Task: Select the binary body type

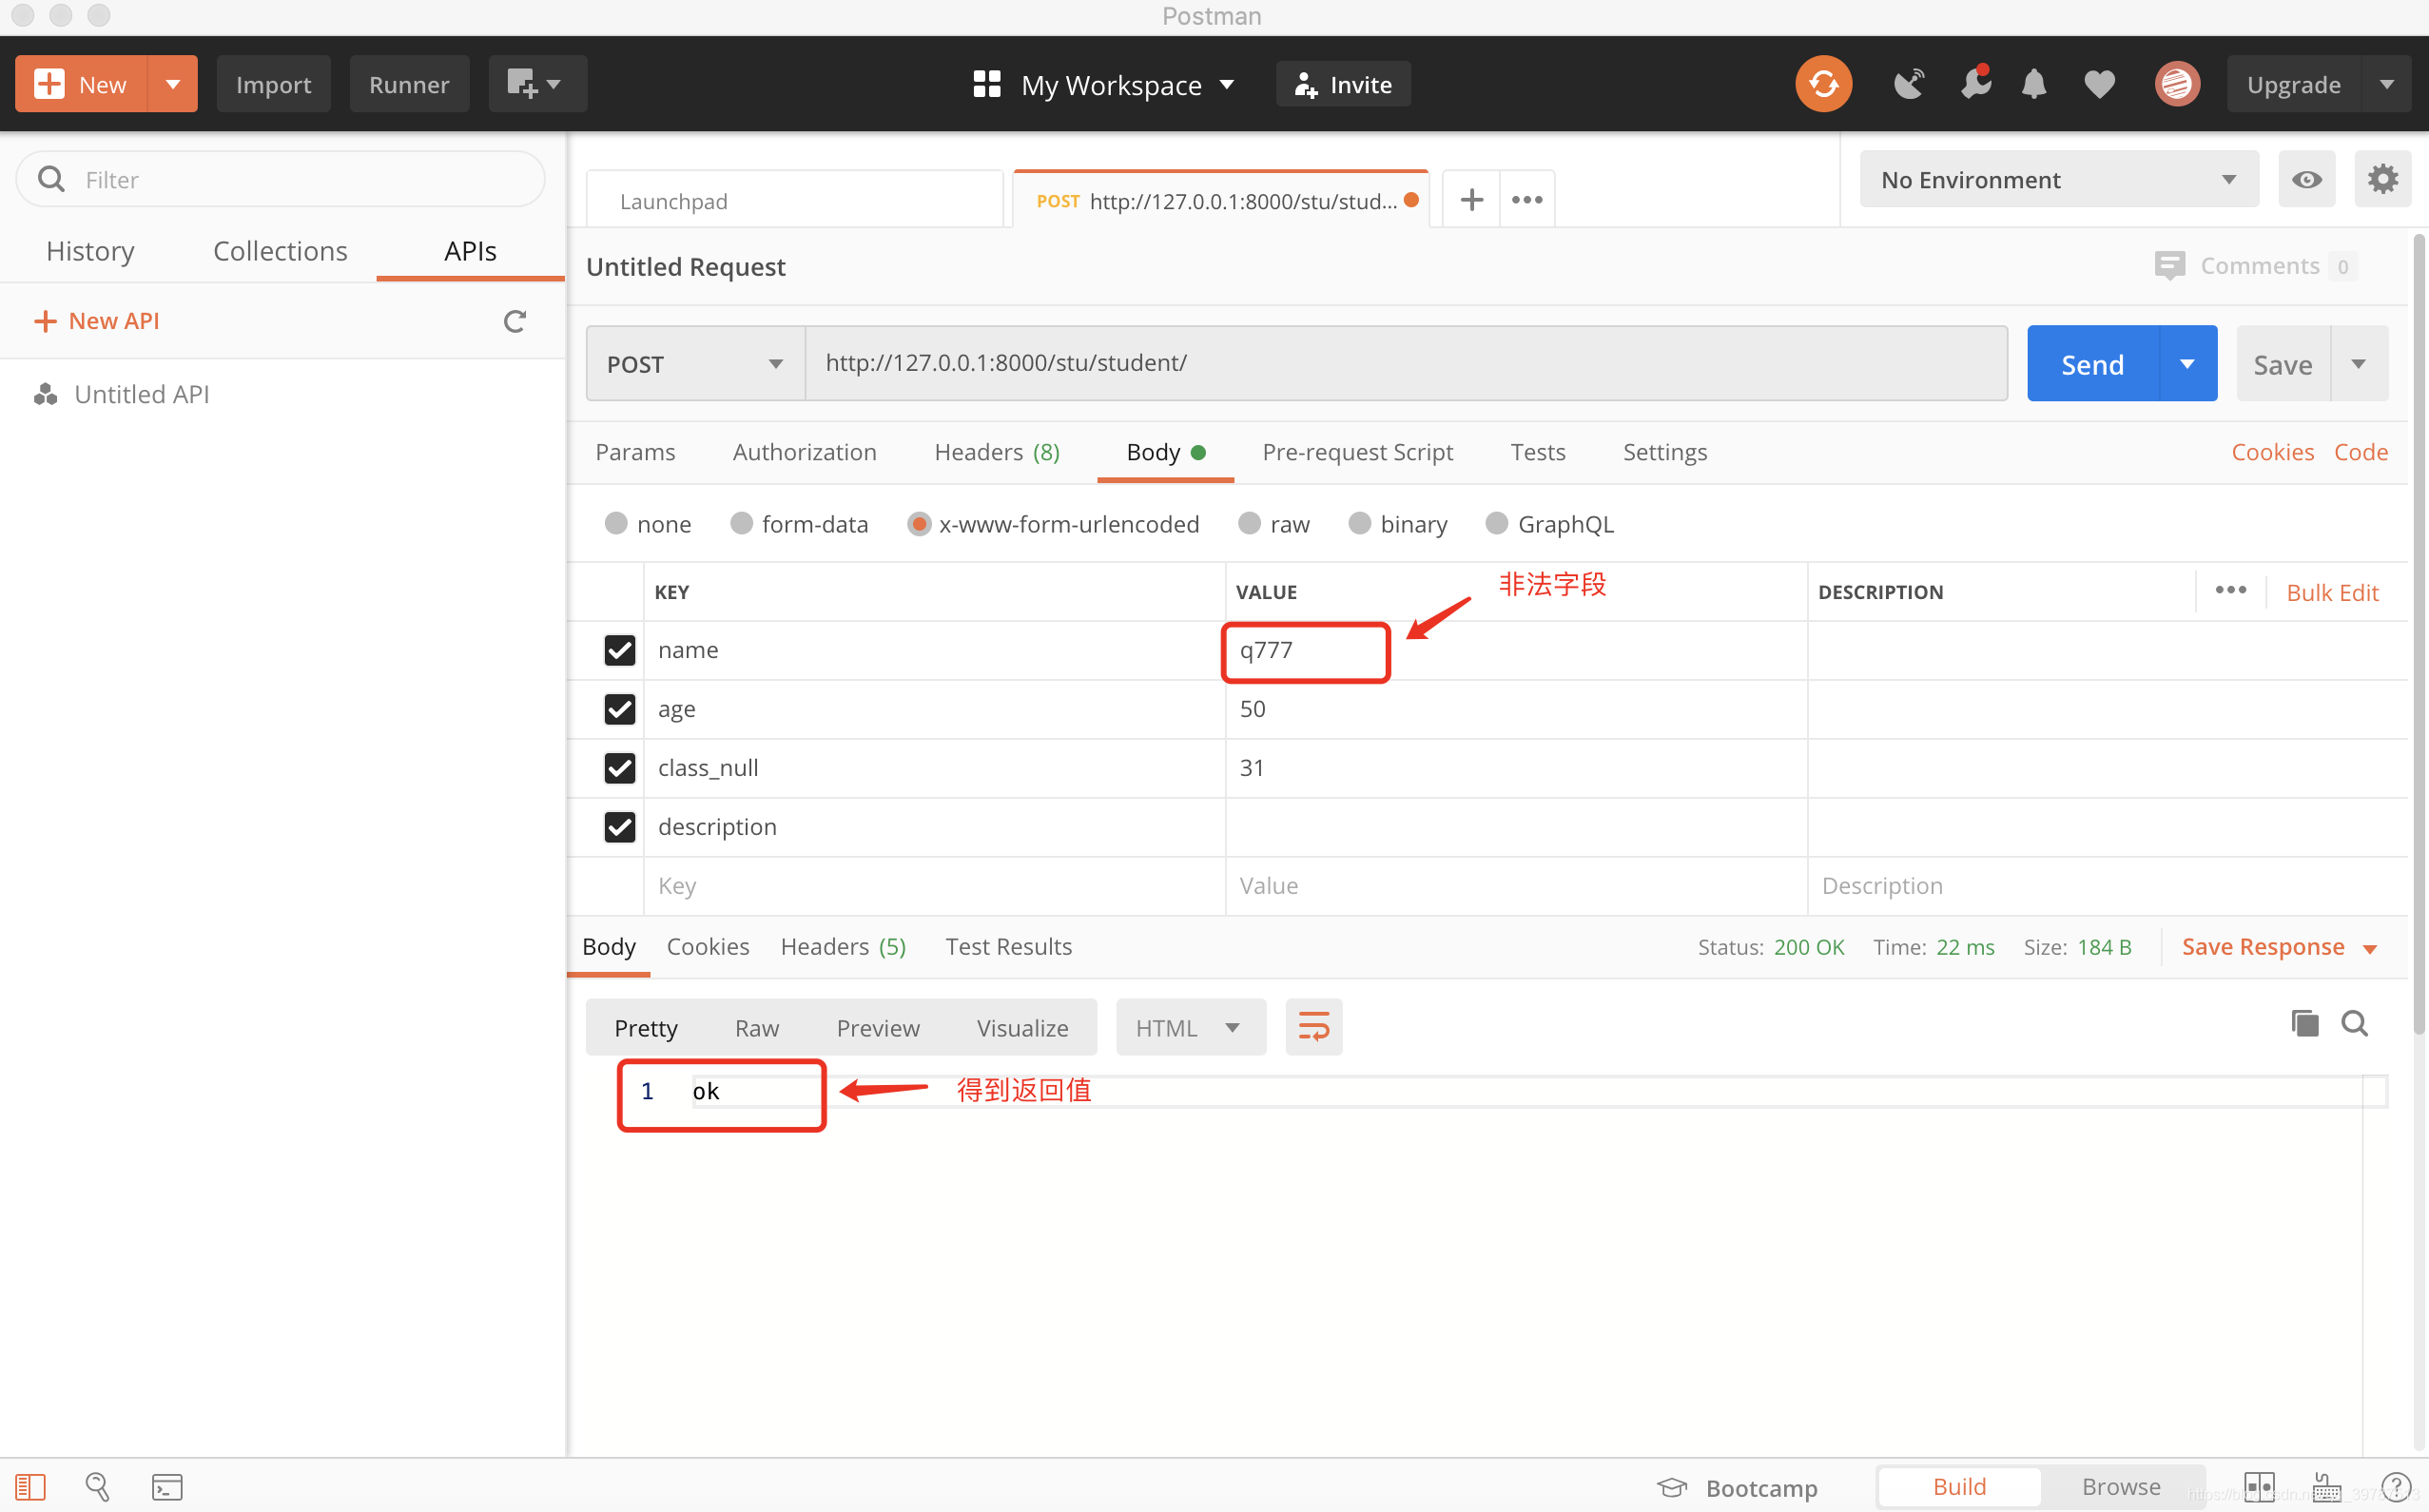Action: click(1359, 523)
